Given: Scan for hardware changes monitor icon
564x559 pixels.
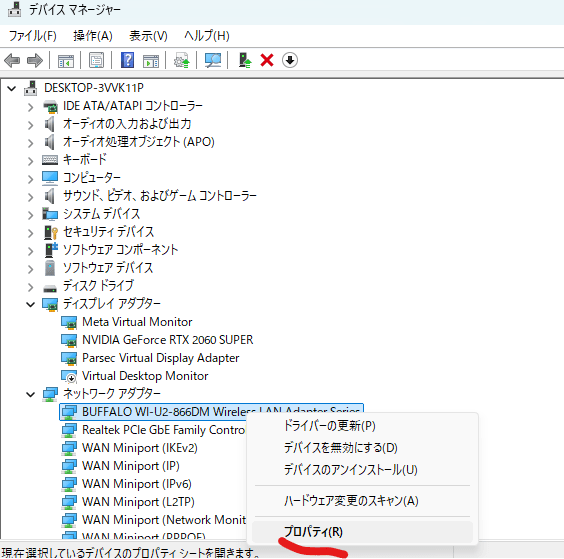Looking at the screenshot, I should pyautogui.click(x=213, y=60).
